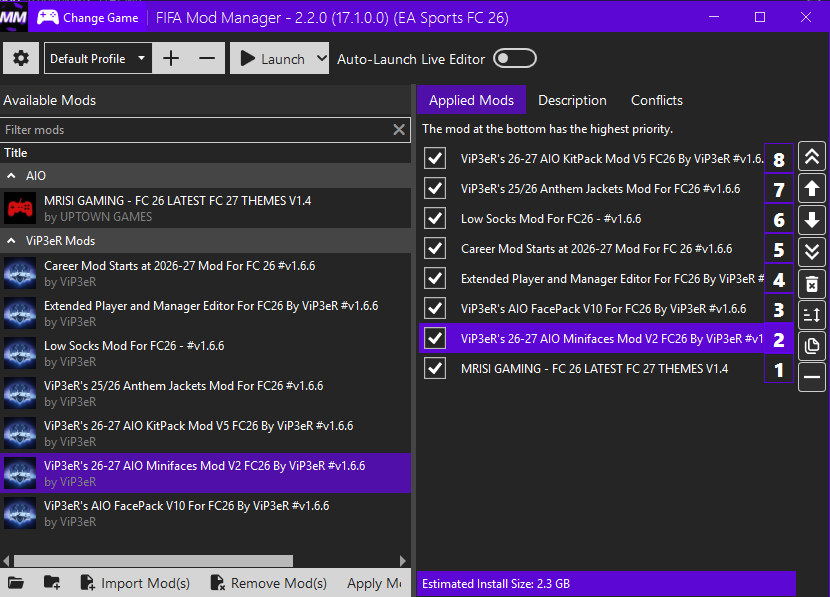This screenshot has height=597, width=830.
Task: Switch to the Conflicts tab
Action: 656,100
